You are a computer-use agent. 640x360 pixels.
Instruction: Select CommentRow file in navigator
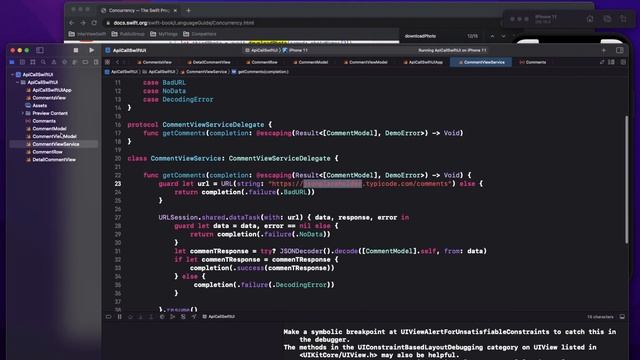(47, 152)
